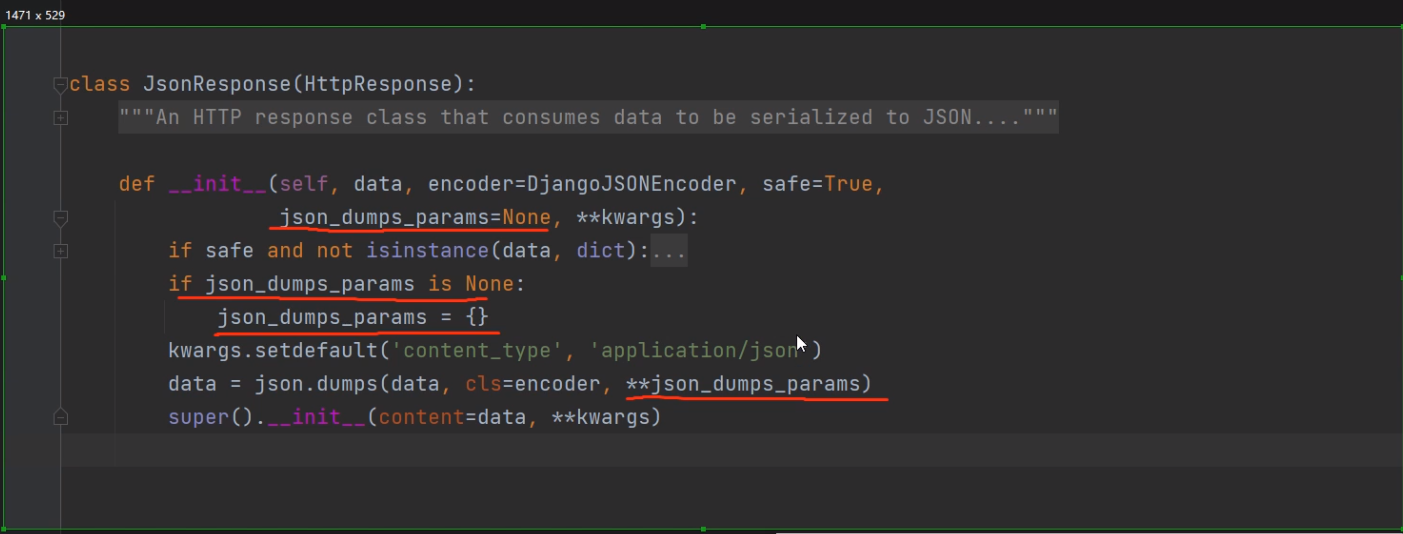Click the 'self' parameter
The width and height of the screenshot is (1403, 534).
303,184
